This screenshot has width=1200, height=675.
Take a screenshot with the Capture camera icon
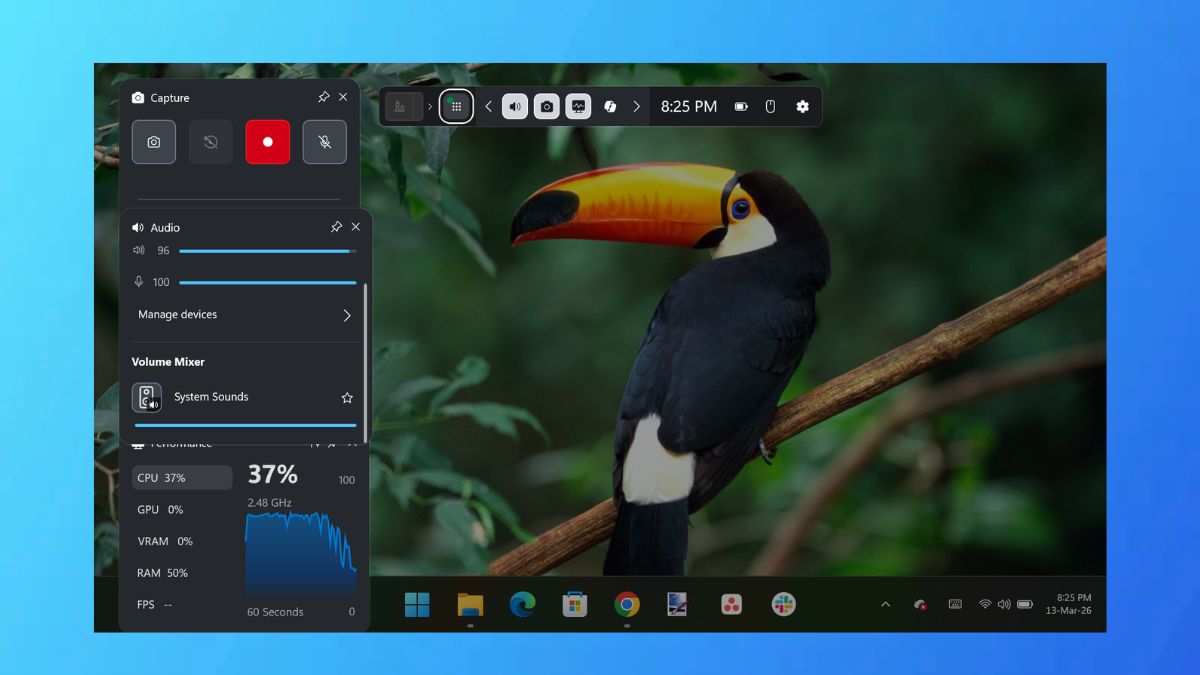(154, 141)
